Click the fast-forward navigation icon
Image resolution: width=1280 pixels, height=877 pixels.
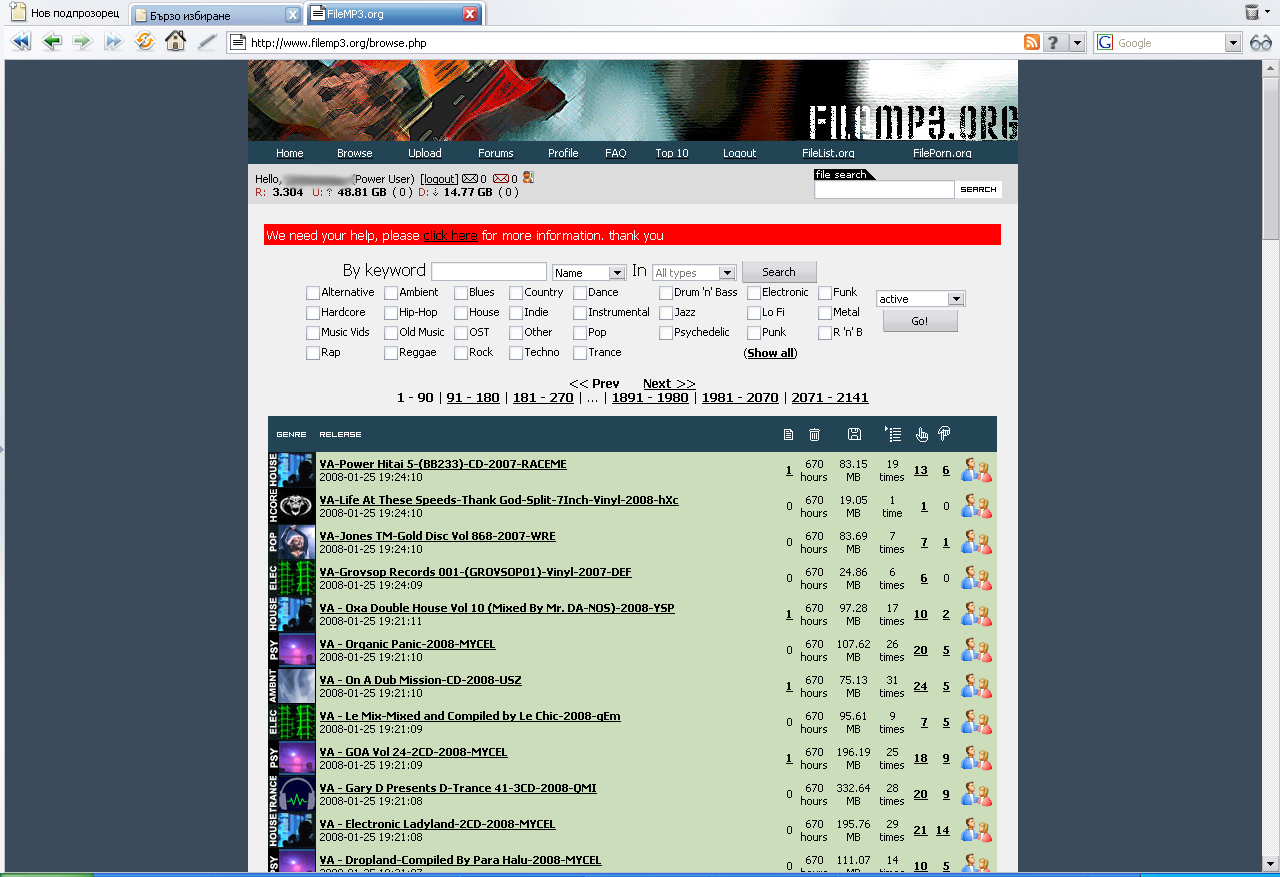(113, 42)
